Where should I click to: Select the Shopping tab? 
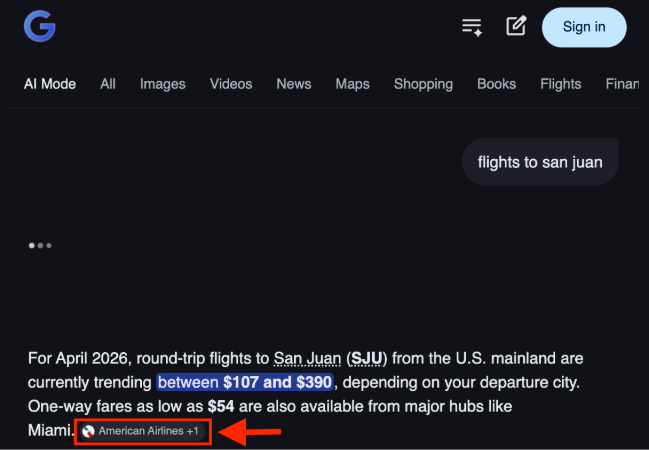423,84
